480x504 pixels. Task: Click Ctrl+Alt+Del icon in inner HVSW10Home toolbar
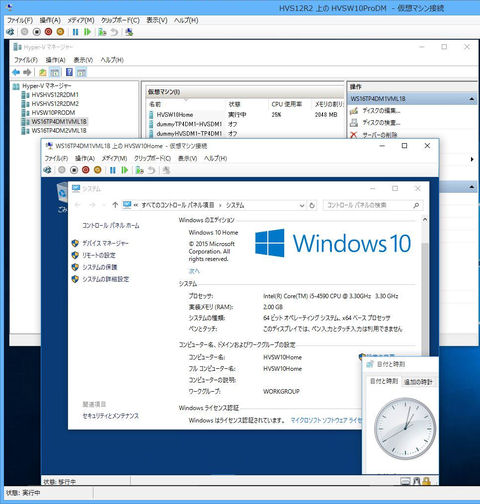47,170
